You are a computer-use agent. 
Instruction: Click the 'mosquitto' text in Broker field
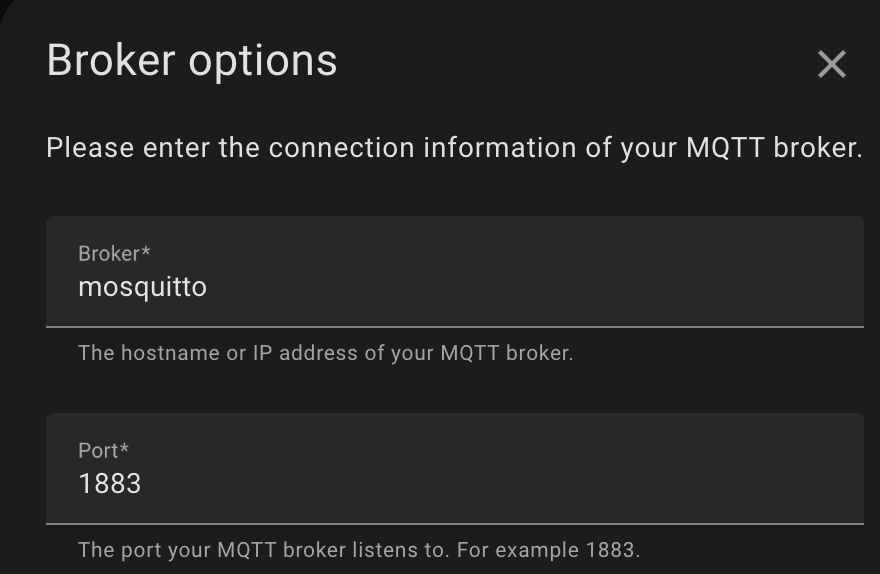[142, 288]
